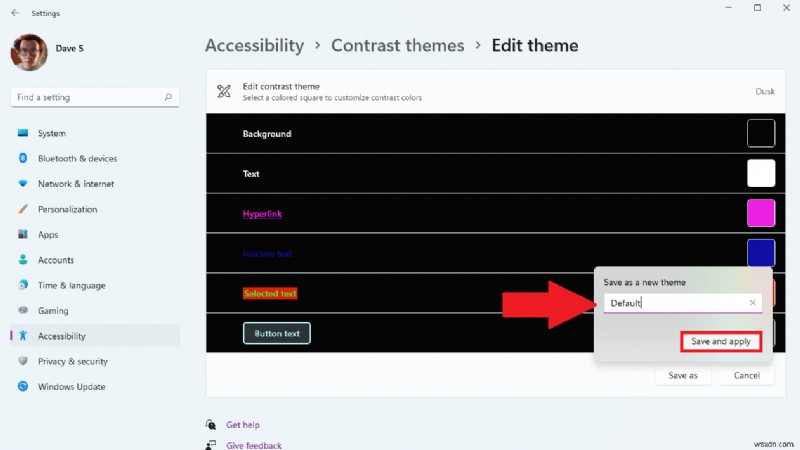Click the theme name input field
The image size is (800, 450).
(x=675, y=303)
